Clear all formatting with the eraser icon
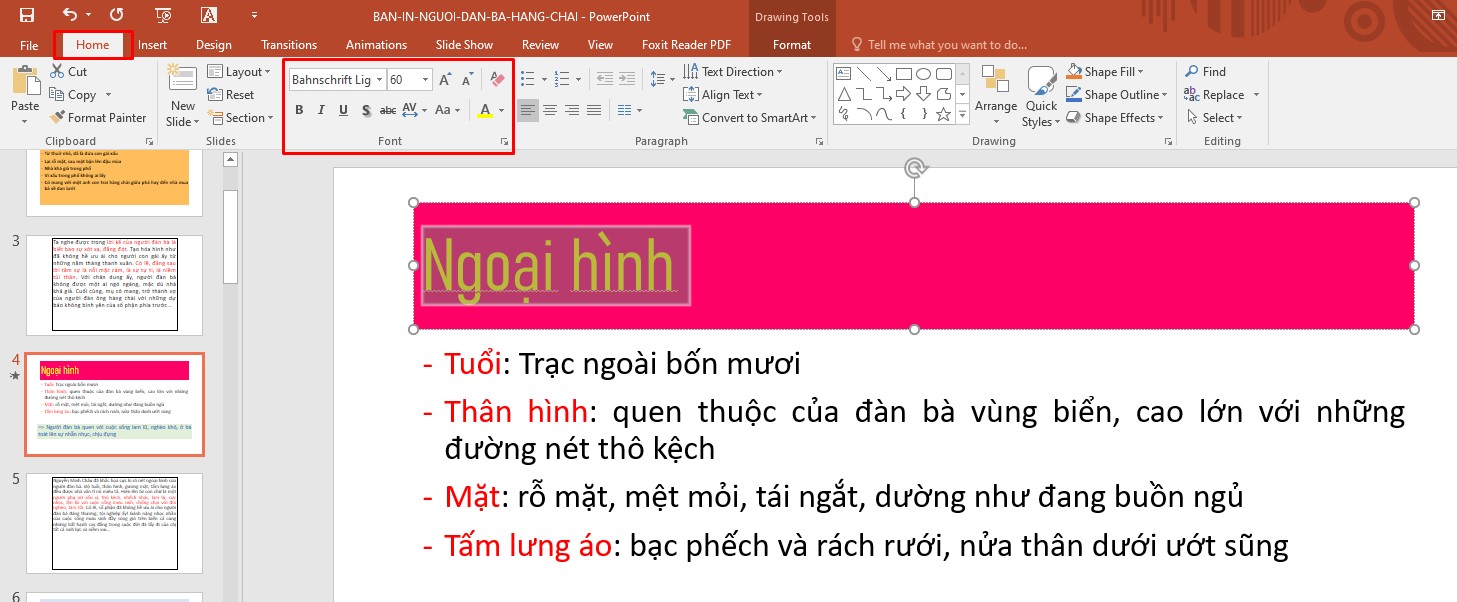Viewport: 1457px width, 602px height. click(x=497, y=78)
